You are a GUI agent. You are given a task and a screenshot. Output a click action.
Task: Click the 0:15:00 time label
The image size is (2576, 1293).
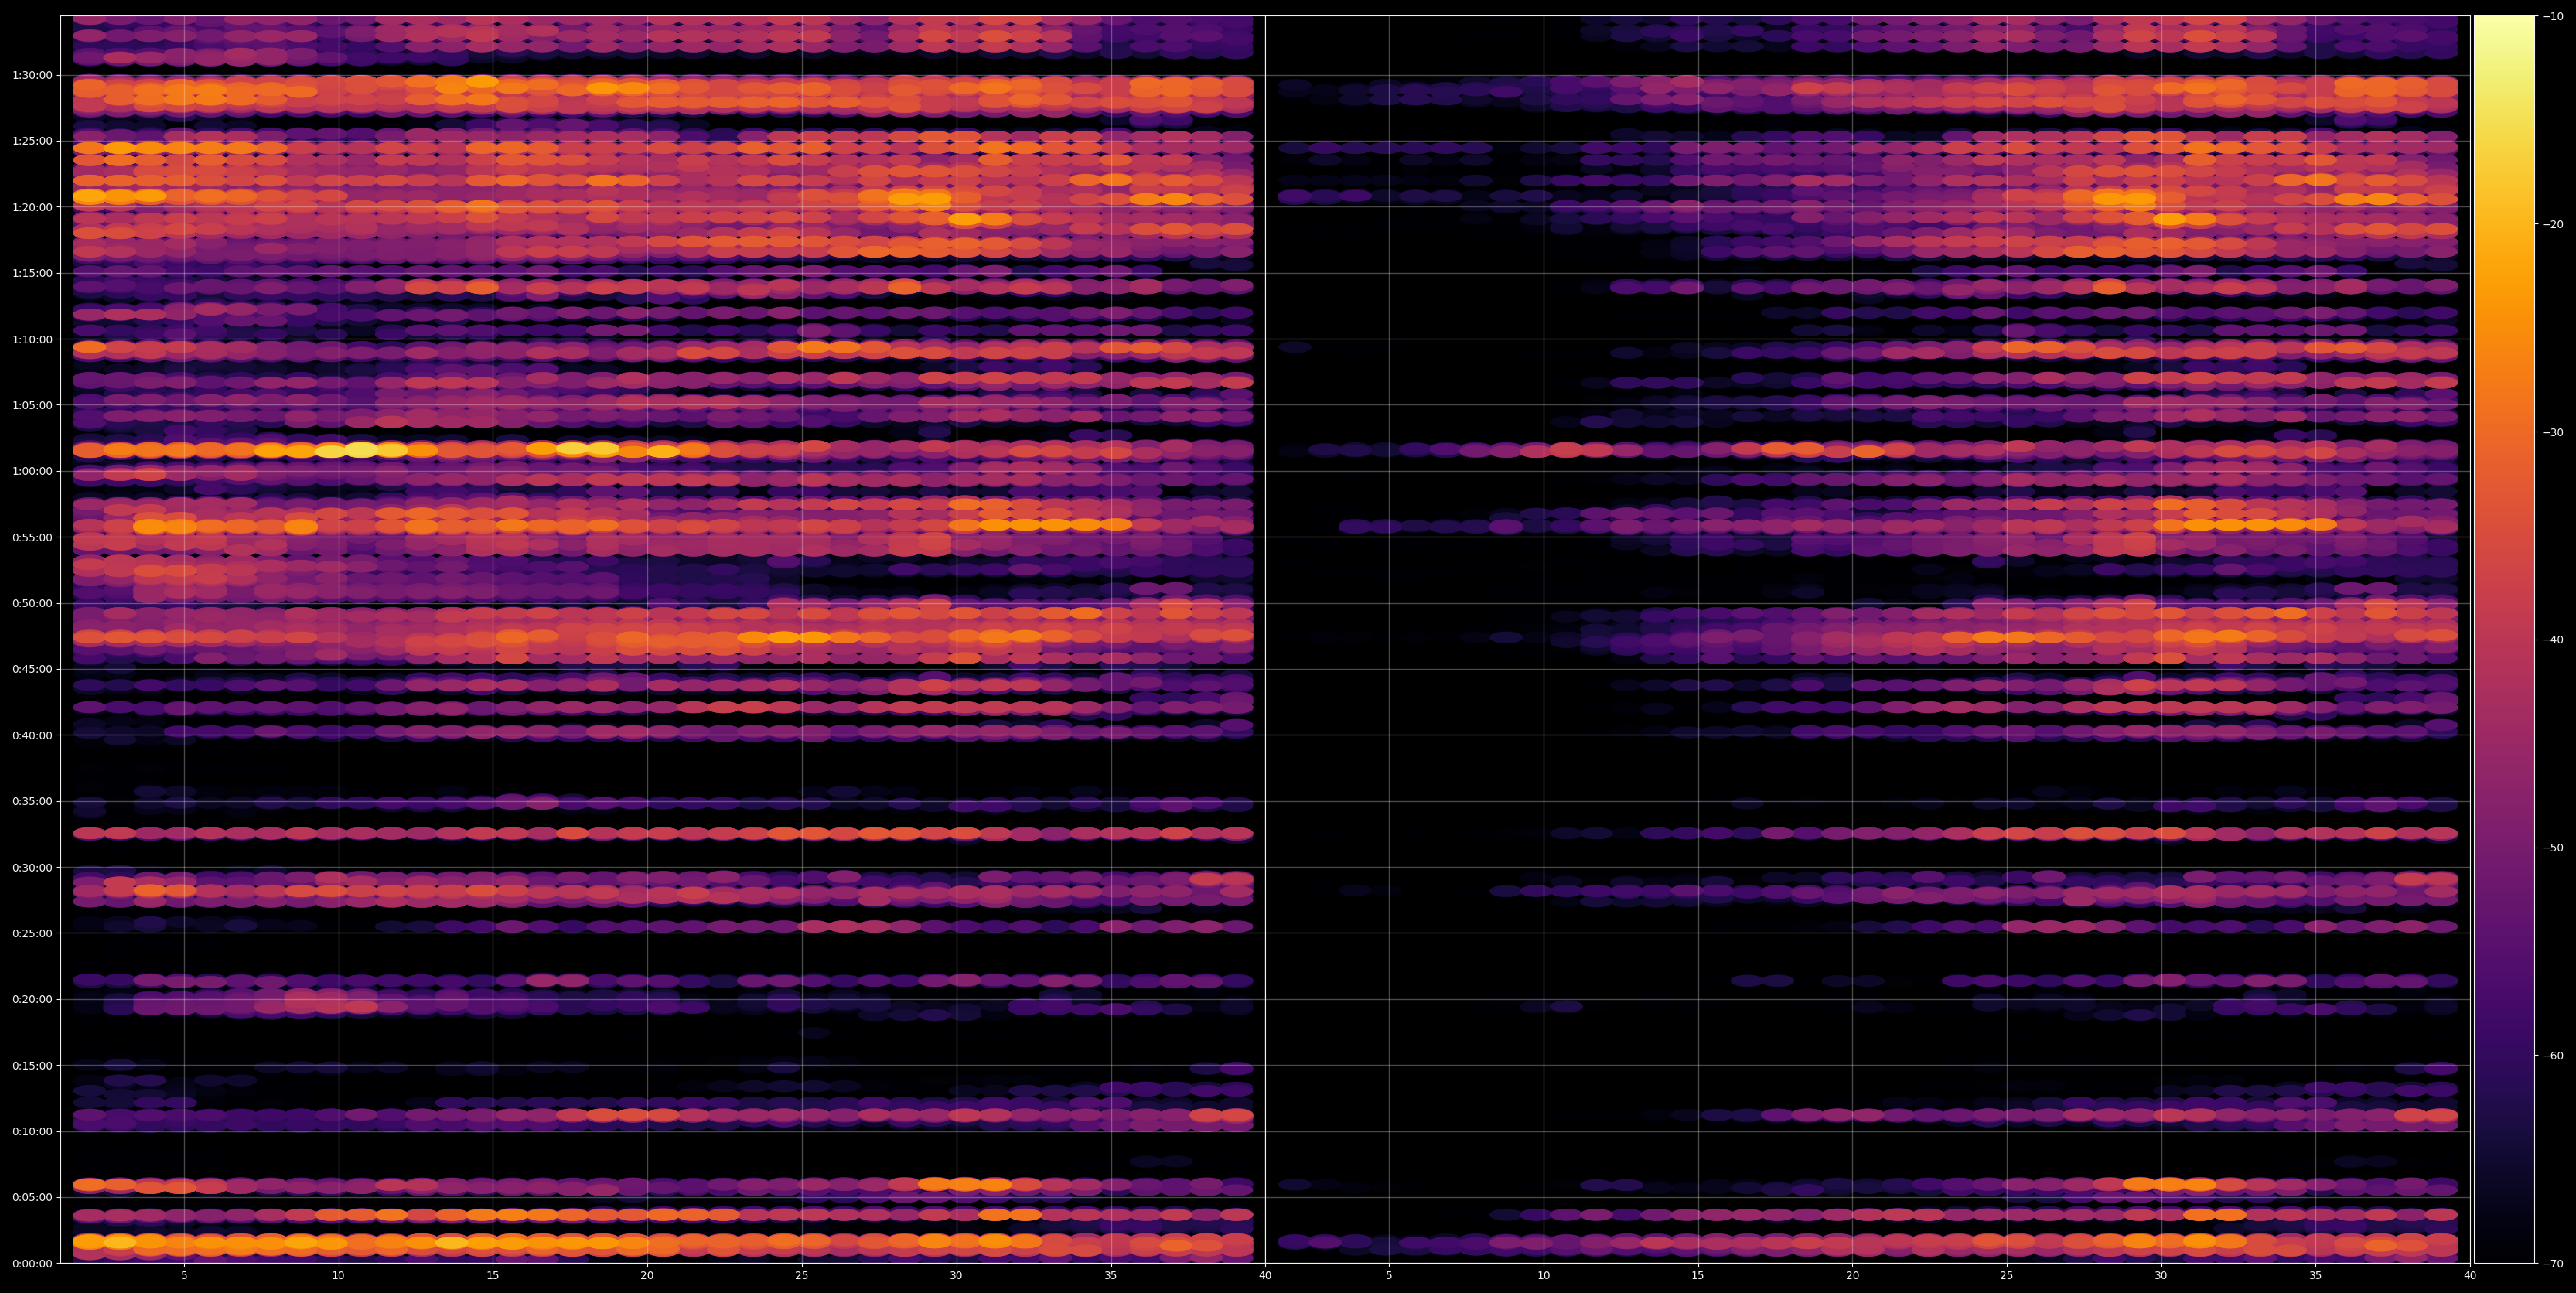(x=33, y=1065)
